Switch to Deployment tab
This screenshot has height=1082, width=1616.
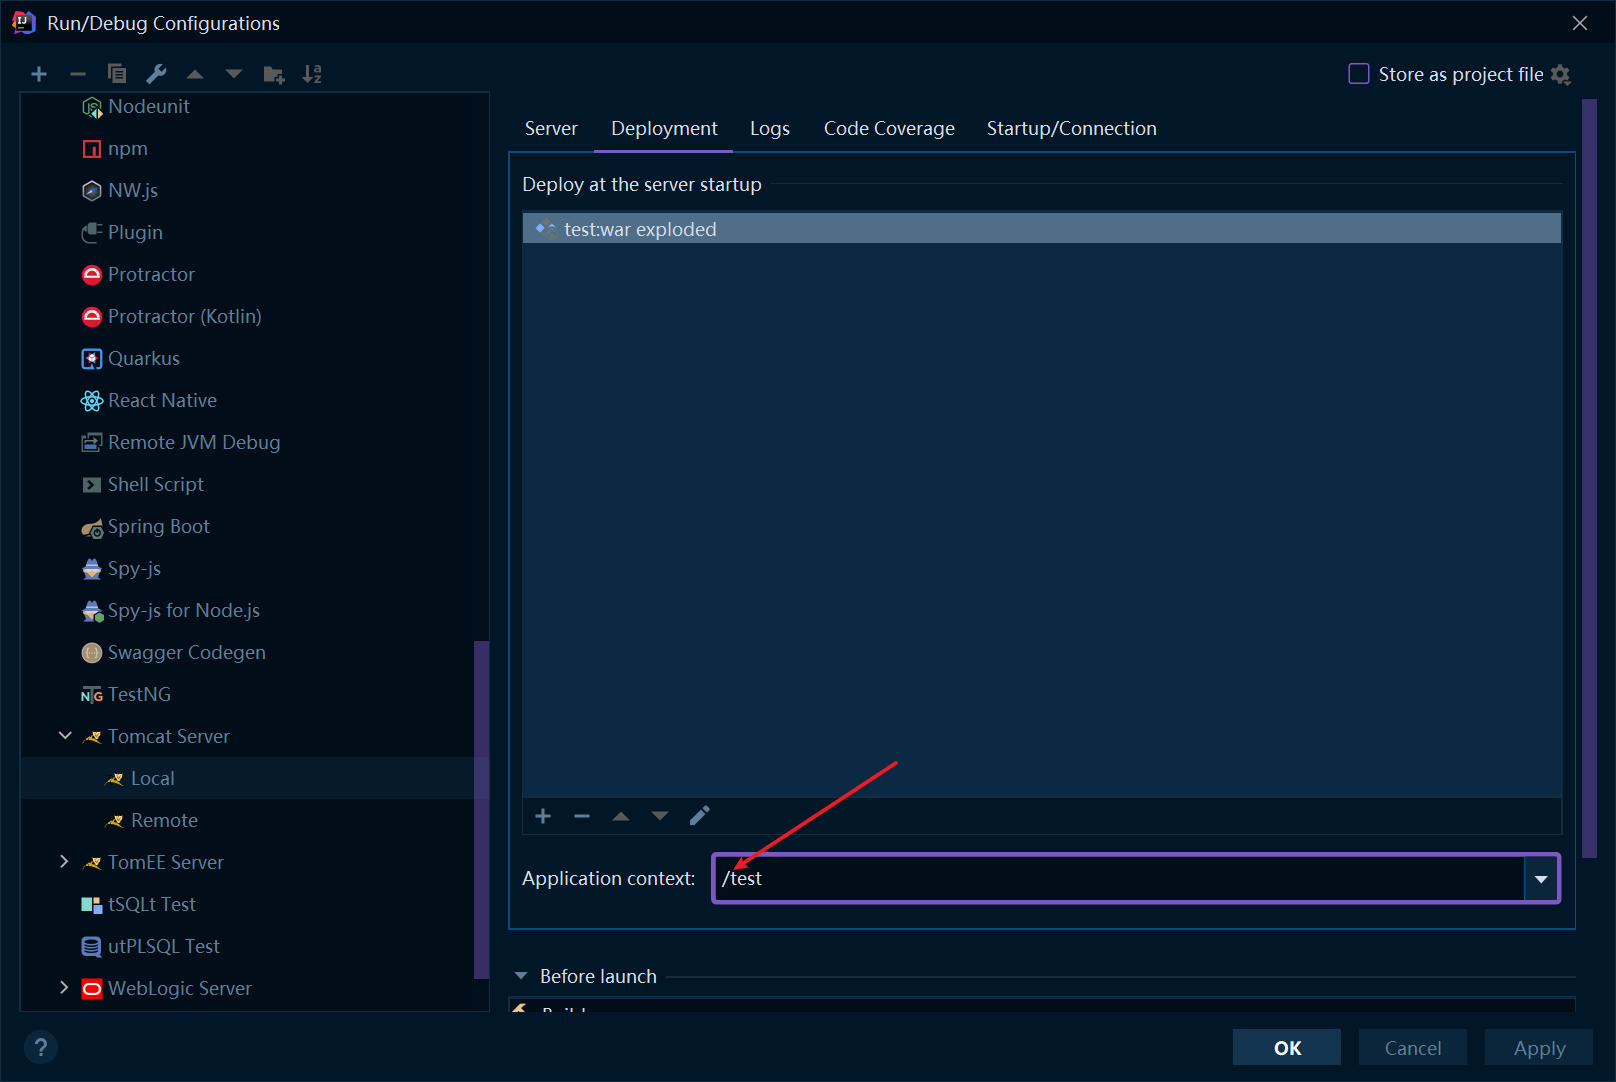point(664,128)
